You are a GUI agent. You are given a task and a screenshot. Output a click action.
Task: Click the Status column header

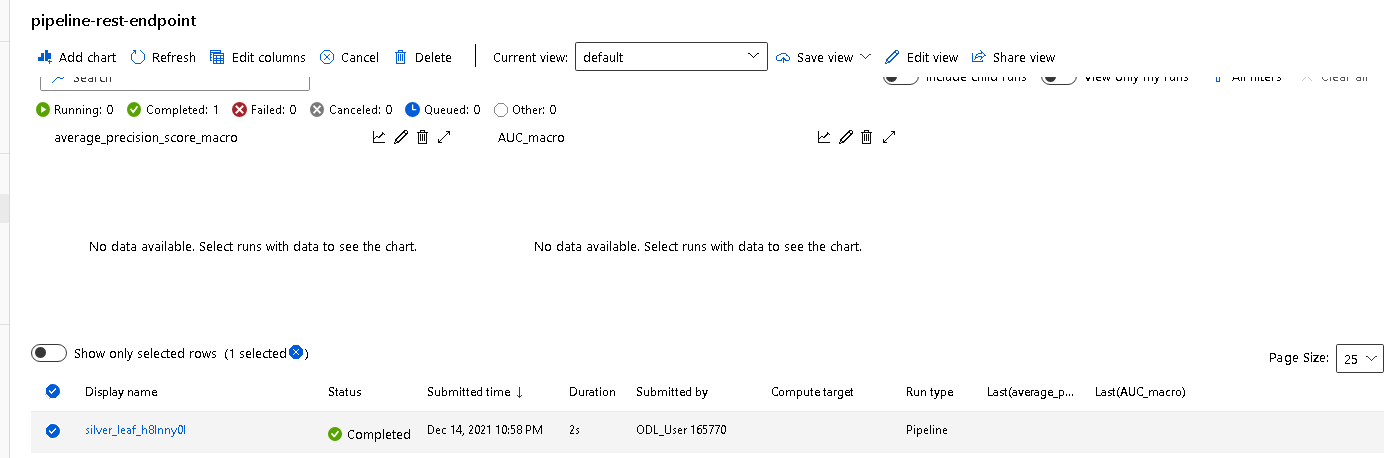point(345,392)
